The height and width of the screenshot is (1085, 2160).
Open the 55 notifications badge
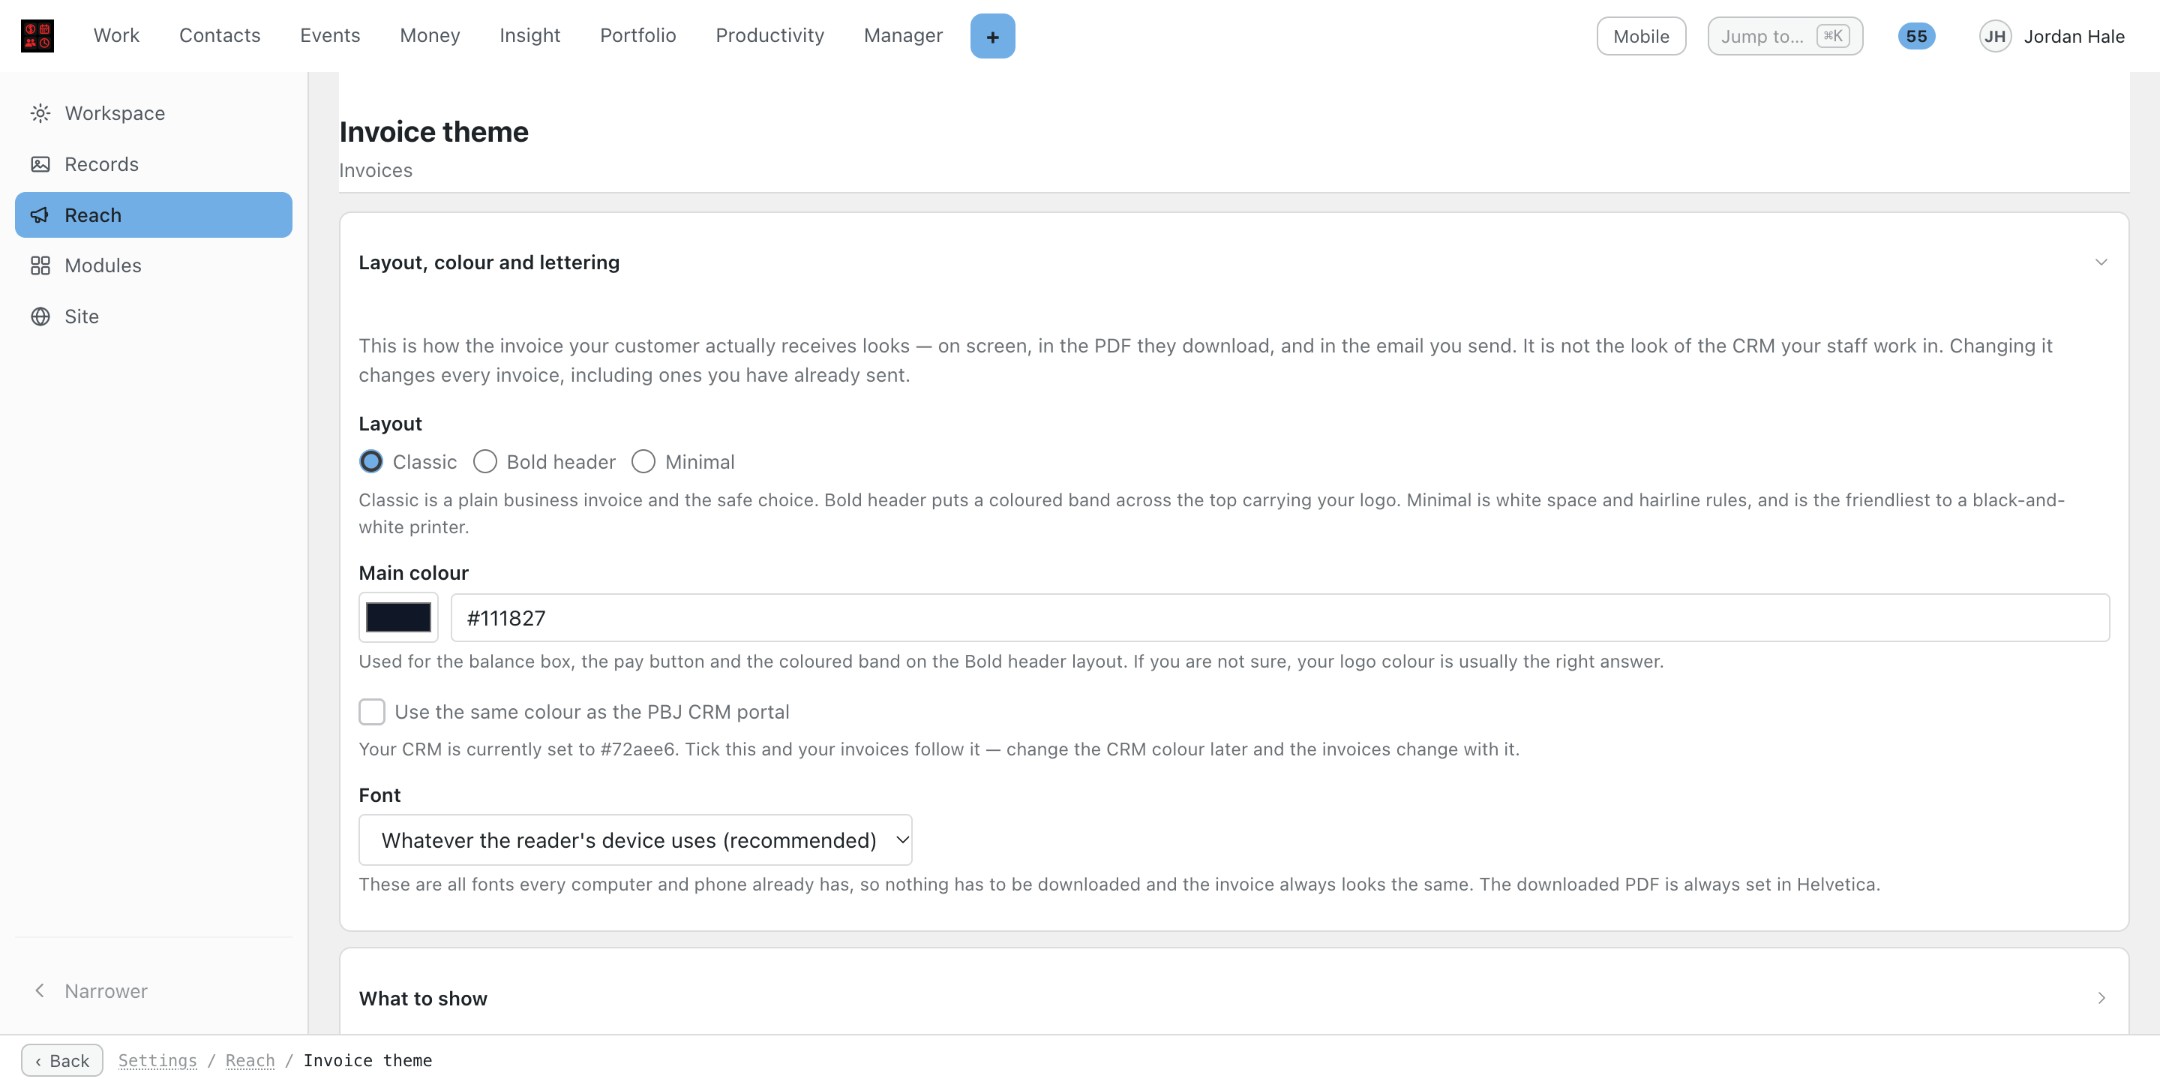click(1916, 36)
